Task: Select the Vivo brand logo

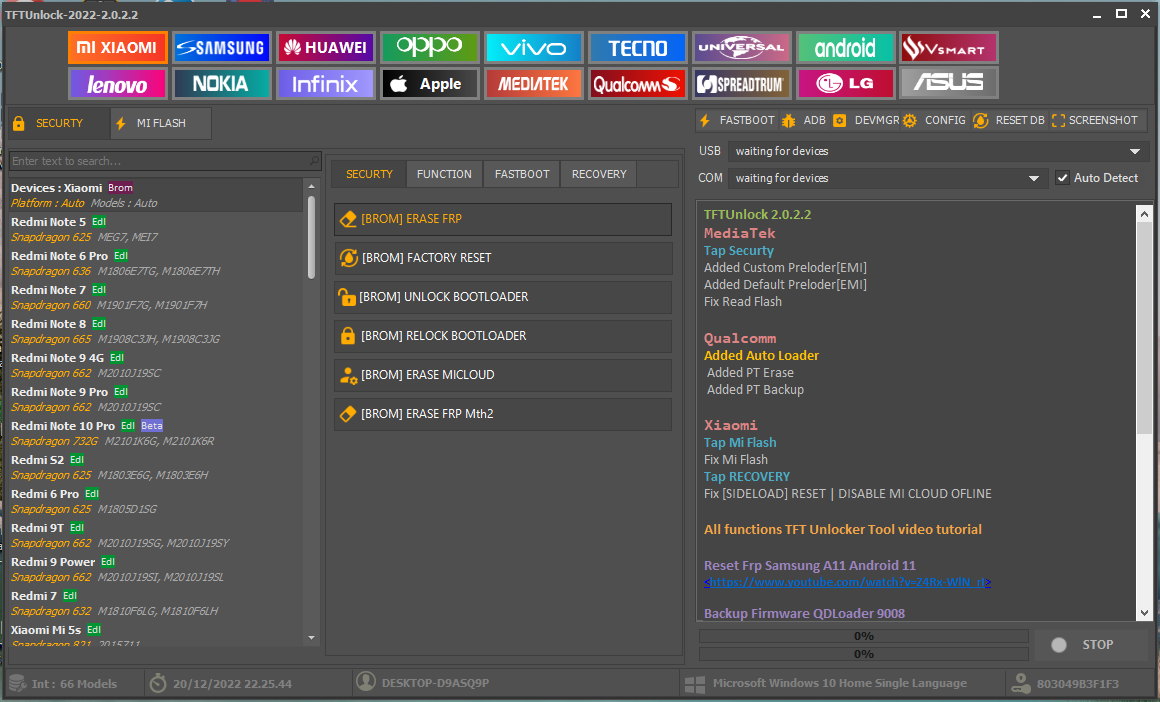Action: (533, 48)
